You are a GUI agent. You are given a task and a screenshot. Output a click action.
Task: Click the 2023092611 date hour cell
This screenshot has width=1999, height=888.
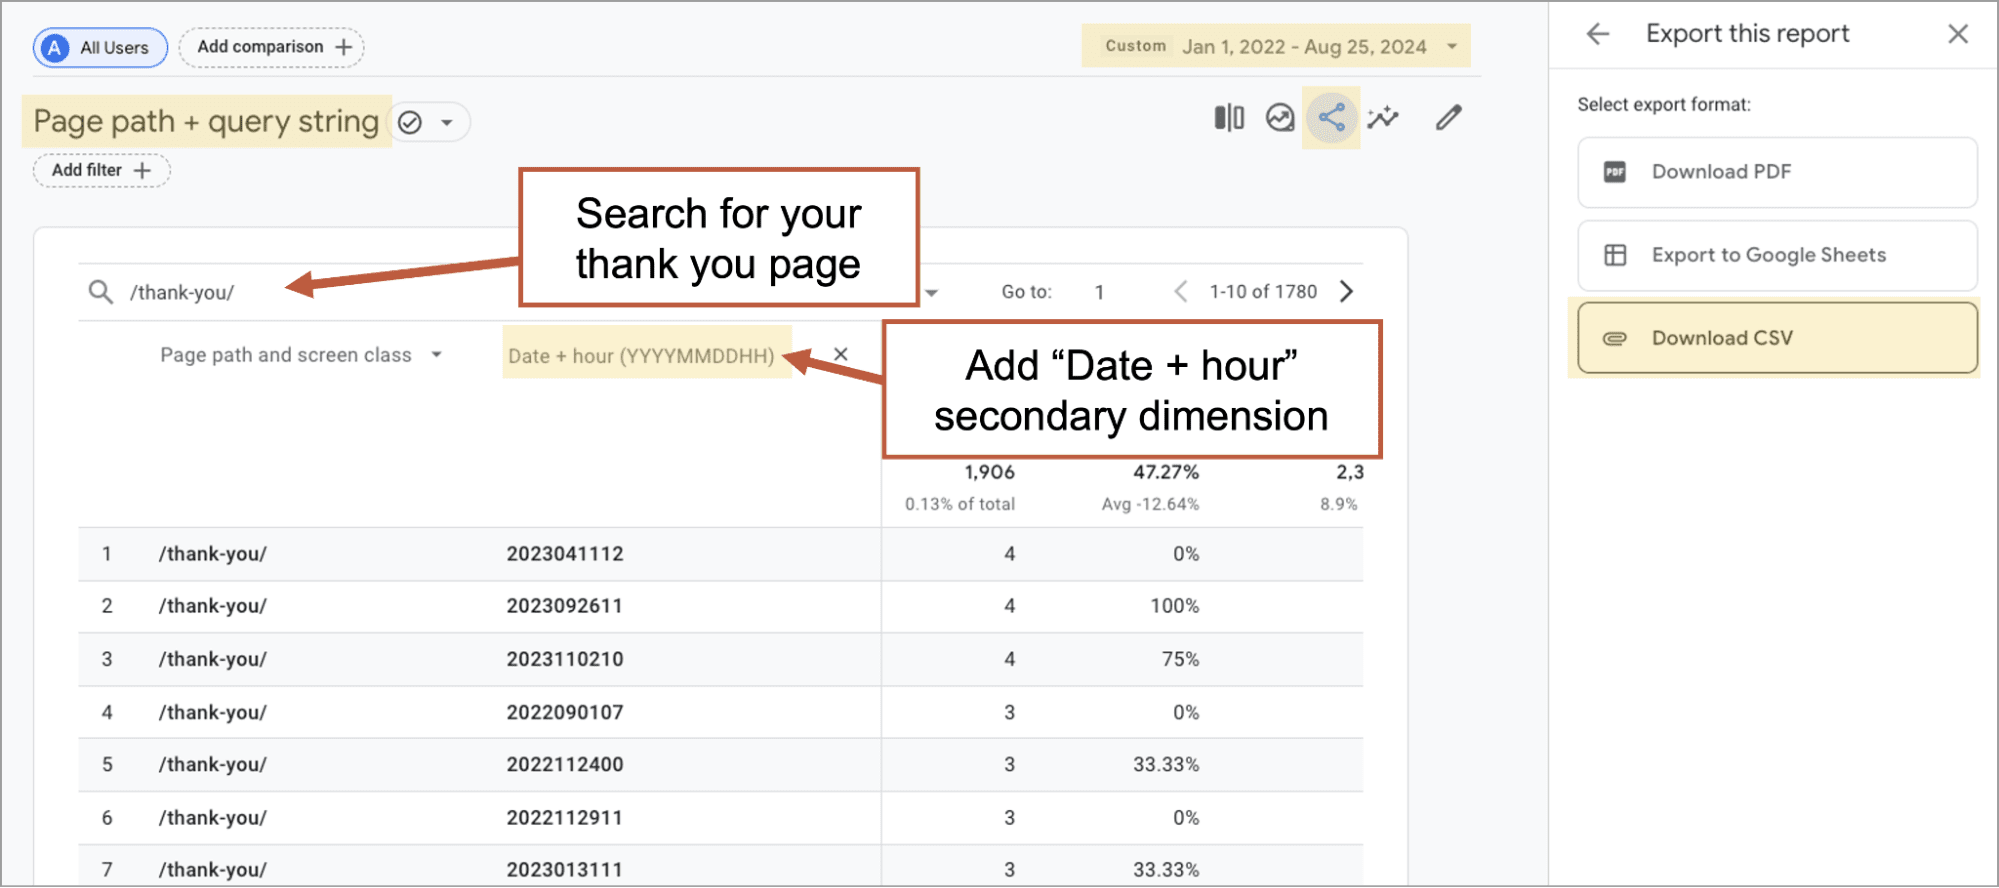click(565, 606)
